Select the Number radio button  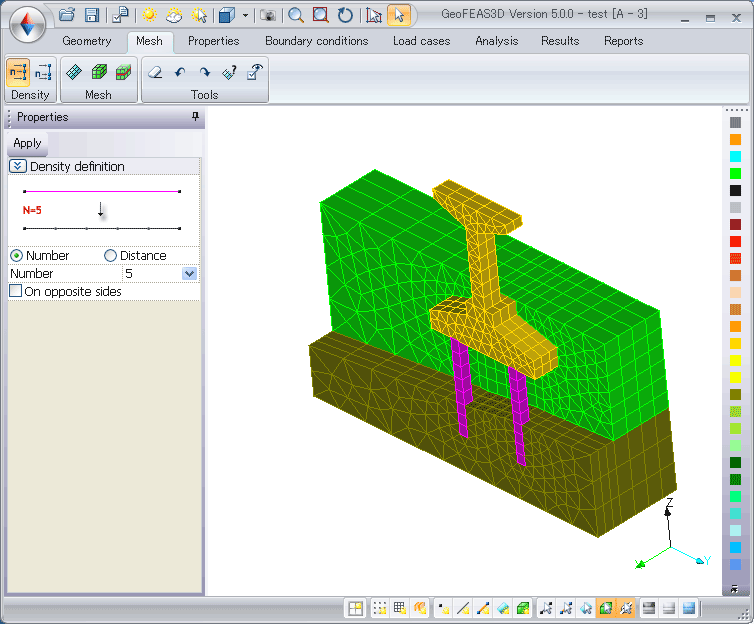pos(16,255)
